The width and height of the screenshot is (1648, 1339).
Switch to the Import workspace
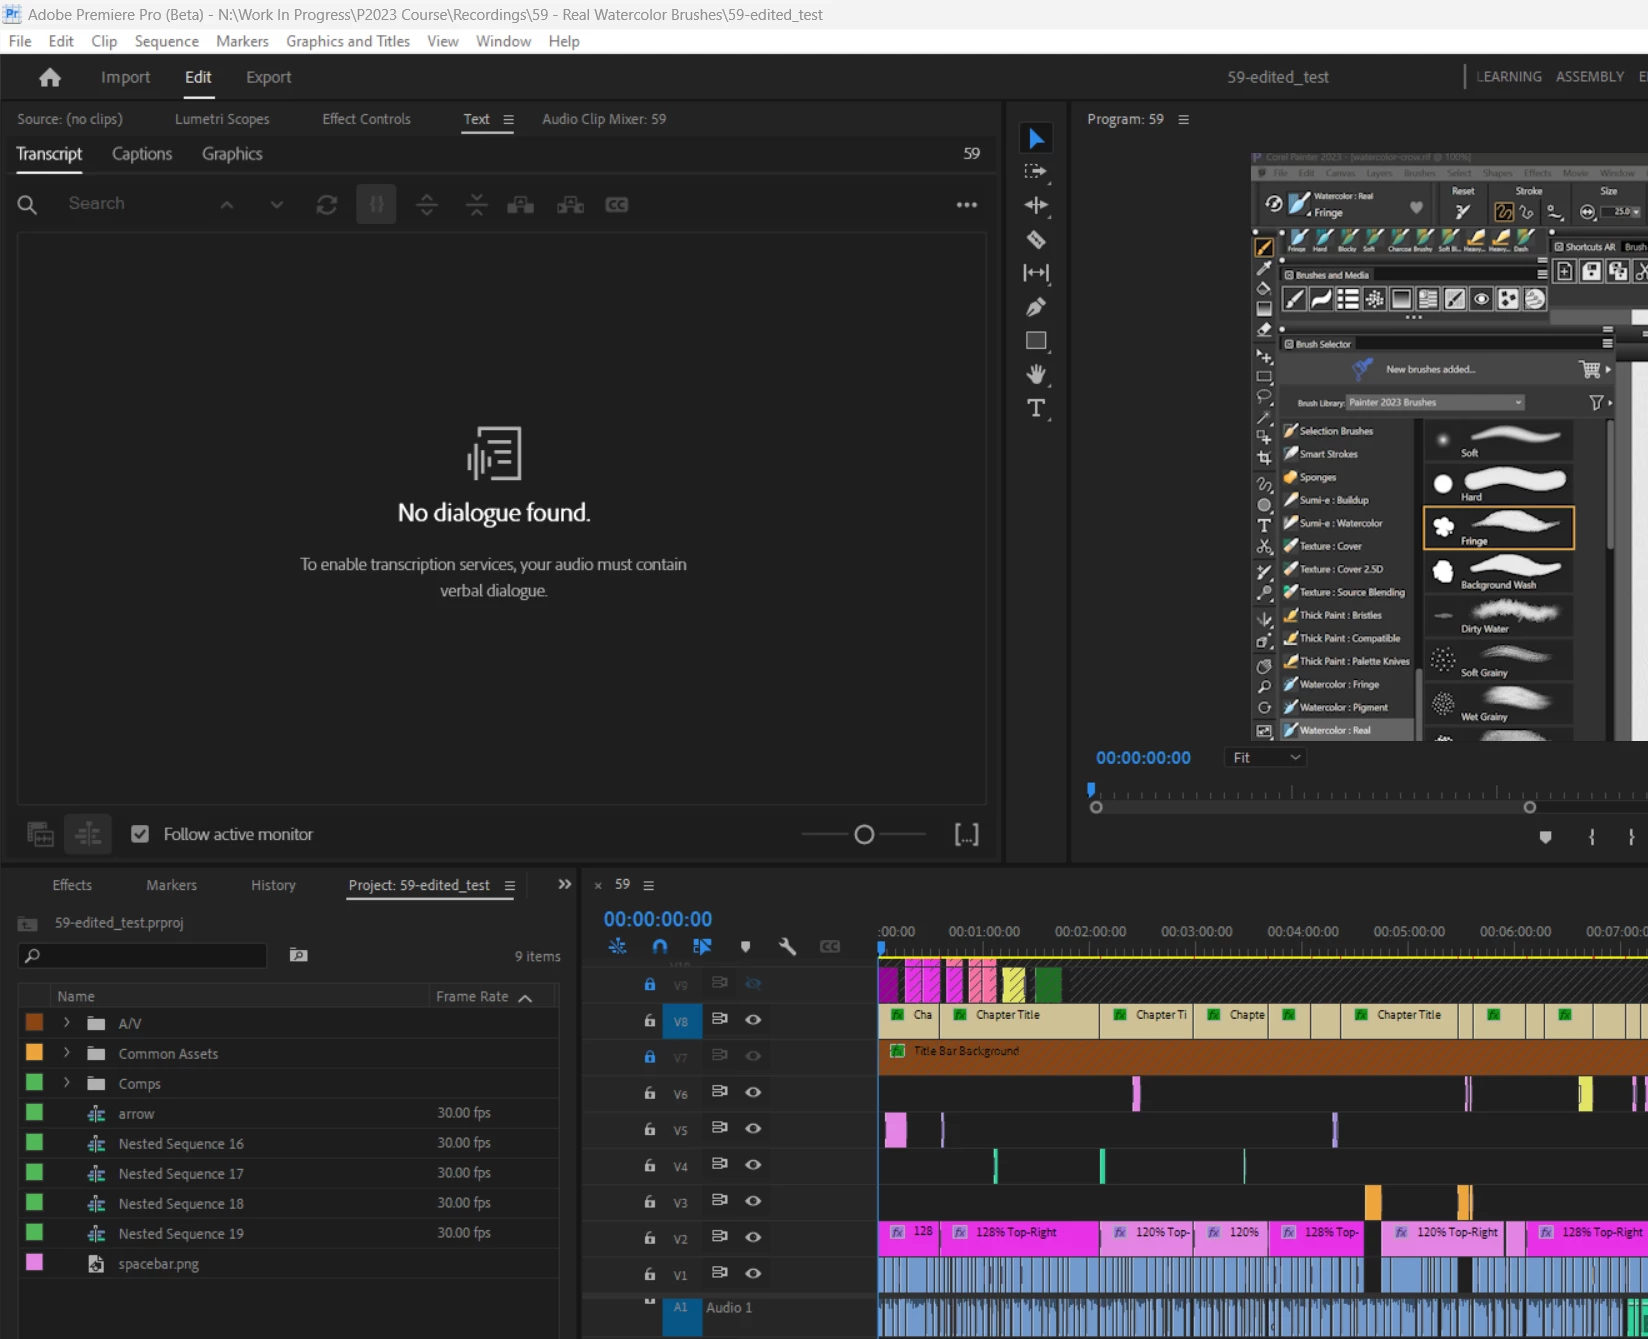coord(125,77)
